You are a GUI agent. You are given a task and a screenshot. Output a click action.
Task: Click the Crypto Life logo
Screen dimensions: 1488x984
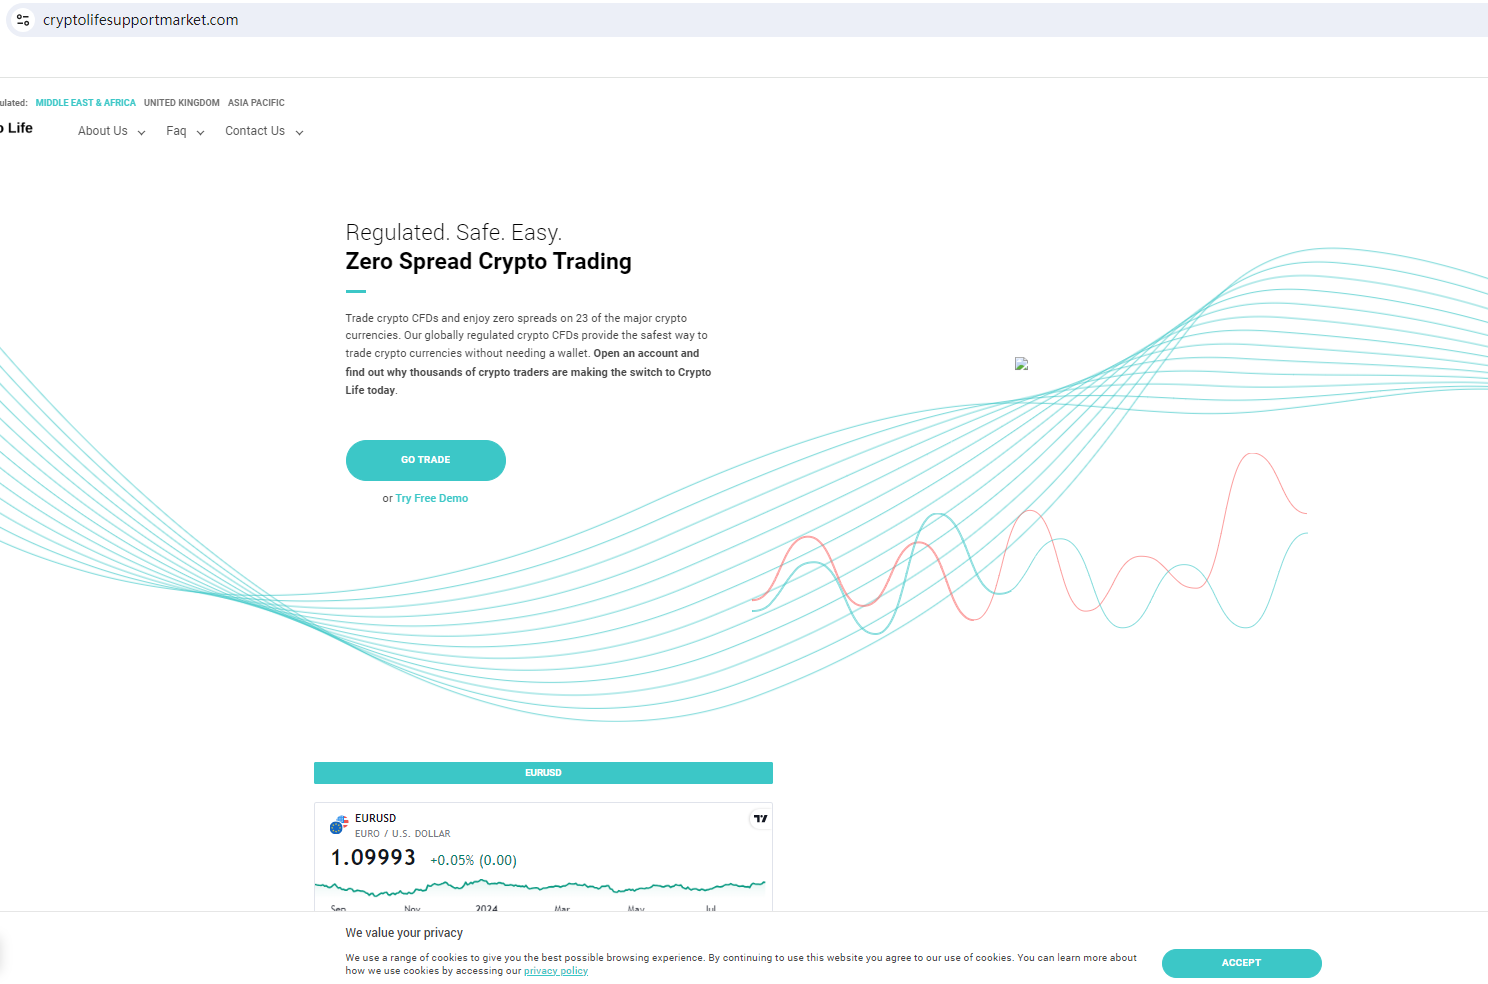tap(14, 128)
